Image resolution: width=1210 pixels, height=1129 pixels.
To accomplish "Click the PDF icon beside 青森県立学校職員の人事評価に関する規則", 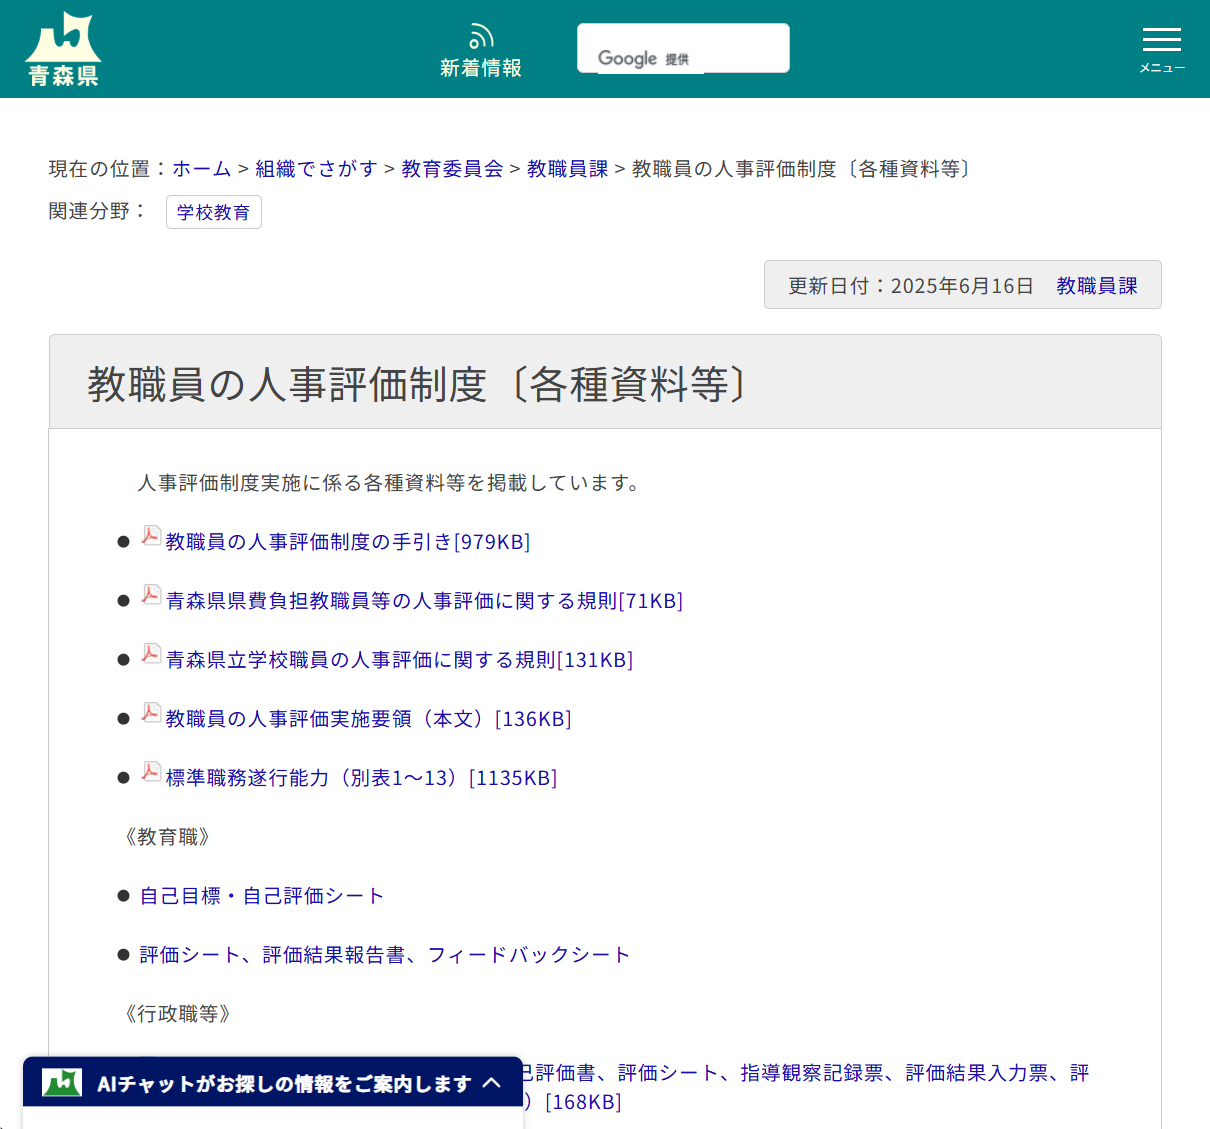I will pos(150,654).
